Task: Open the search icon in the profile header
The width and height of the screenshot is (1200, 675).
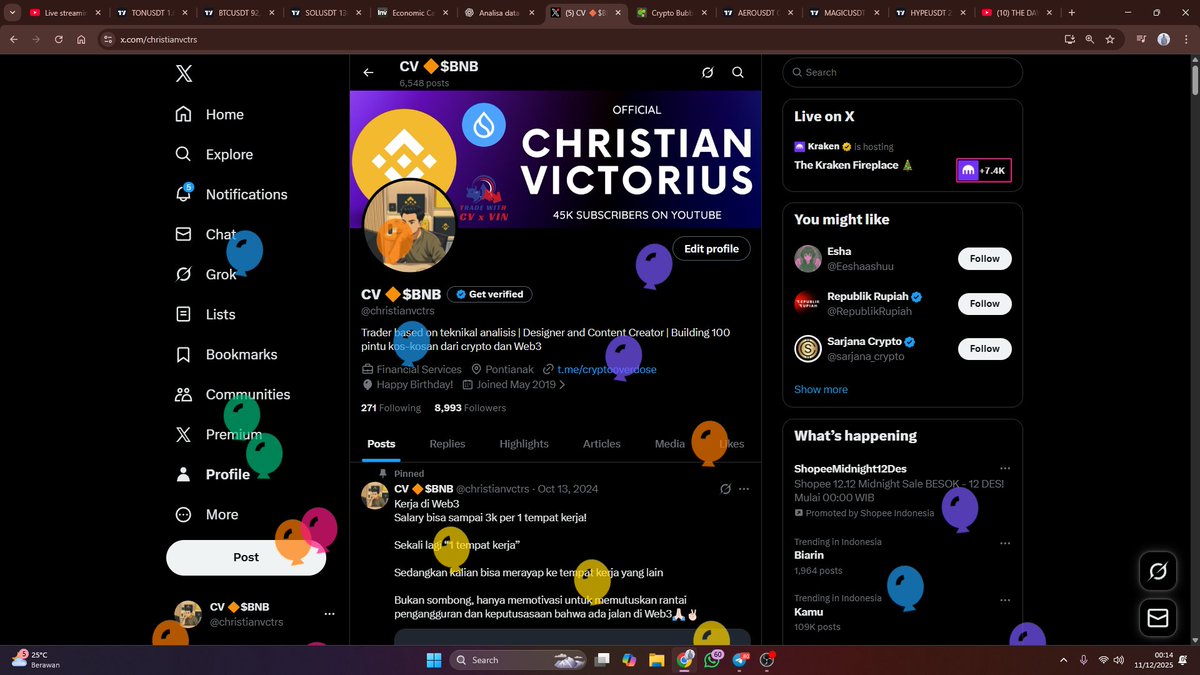Action: coord(738,72)
